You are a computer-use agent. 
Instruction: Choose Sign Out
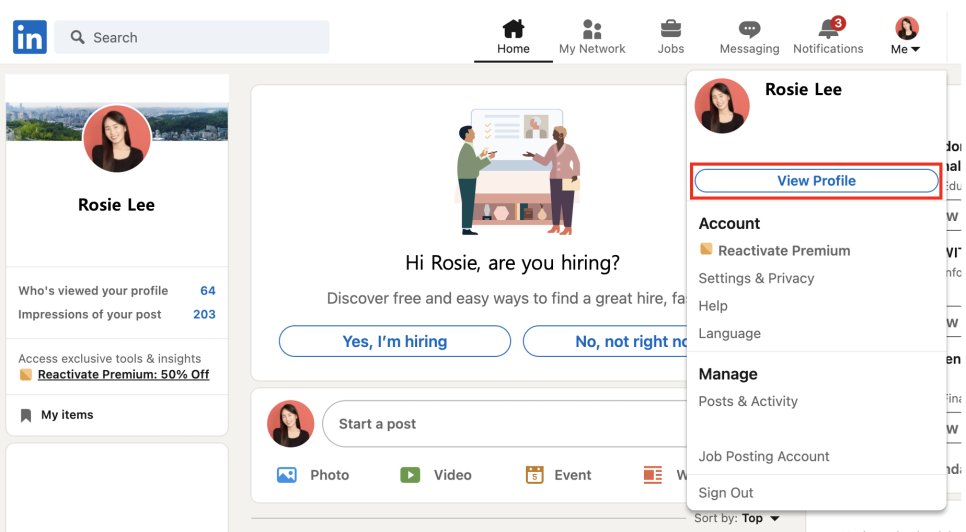tap(726, 493)
